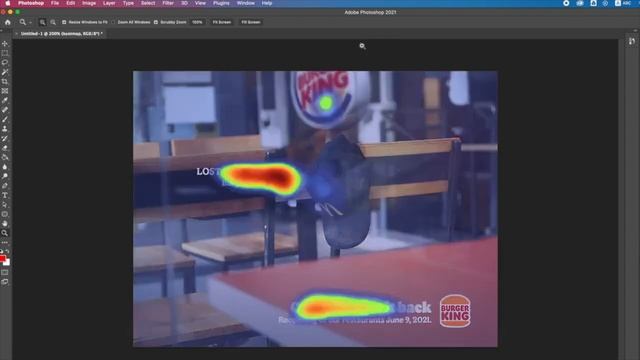Change the screen mode

tap(5, 282)
